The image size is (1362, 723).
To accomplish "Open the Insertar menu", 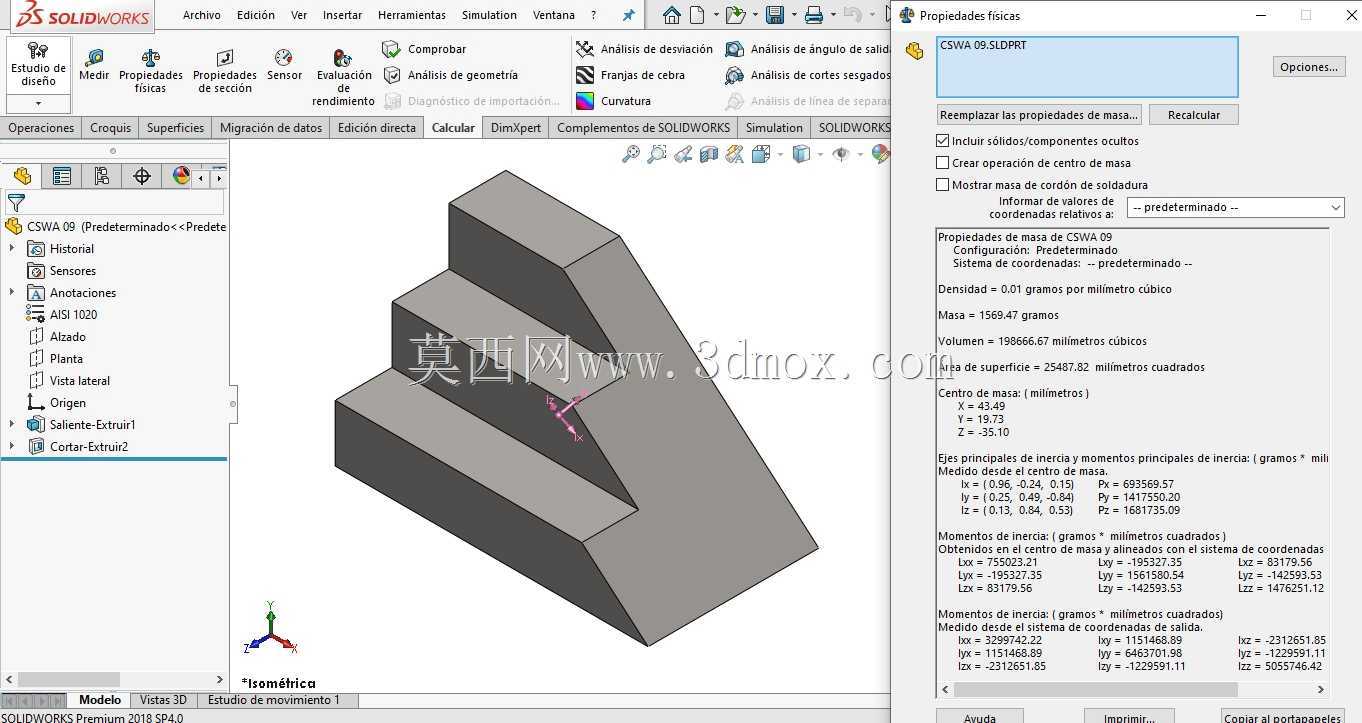I will pos(343,15).
